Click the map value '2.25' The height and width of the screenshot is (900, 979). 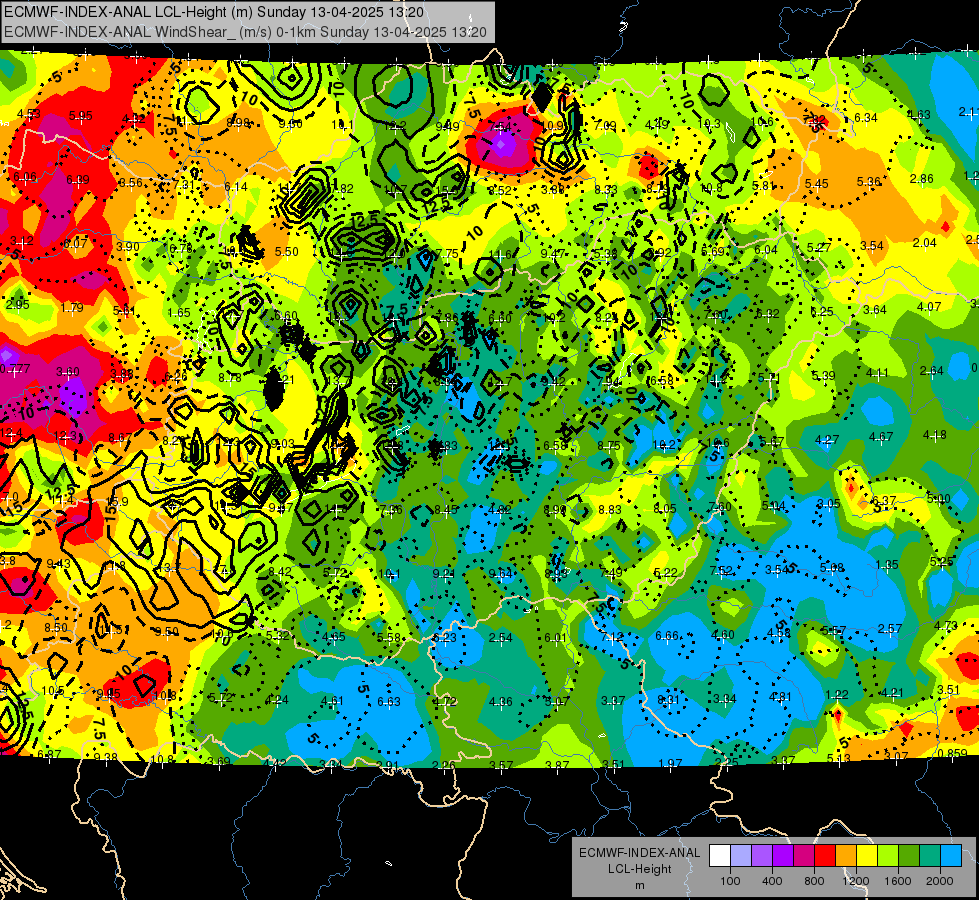[726, 763]
